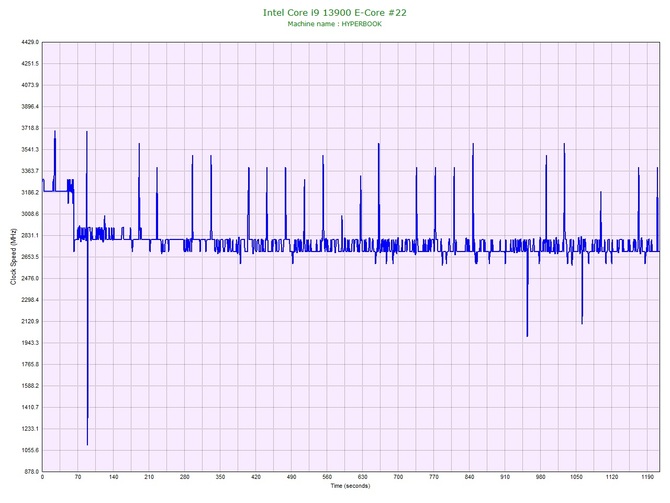The width and height of the screenshot is (670, 503).
Task: Click the x-axis tick label 980
Action: click(541, 477)
